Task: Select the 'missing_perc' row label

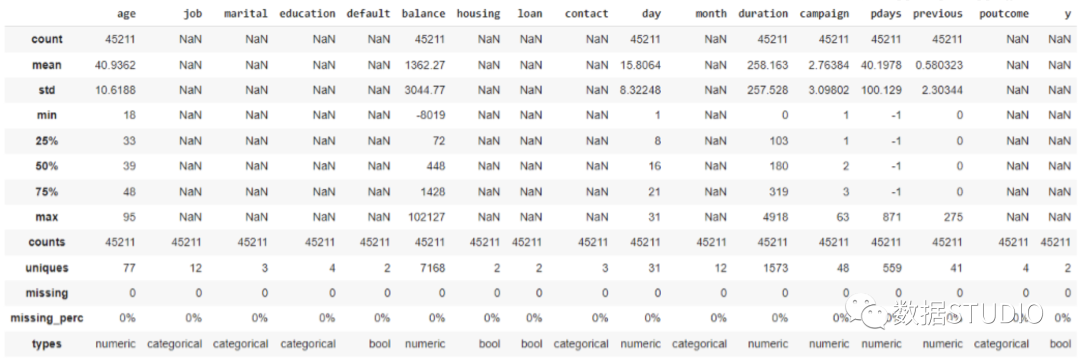Action: coord(48,318)
